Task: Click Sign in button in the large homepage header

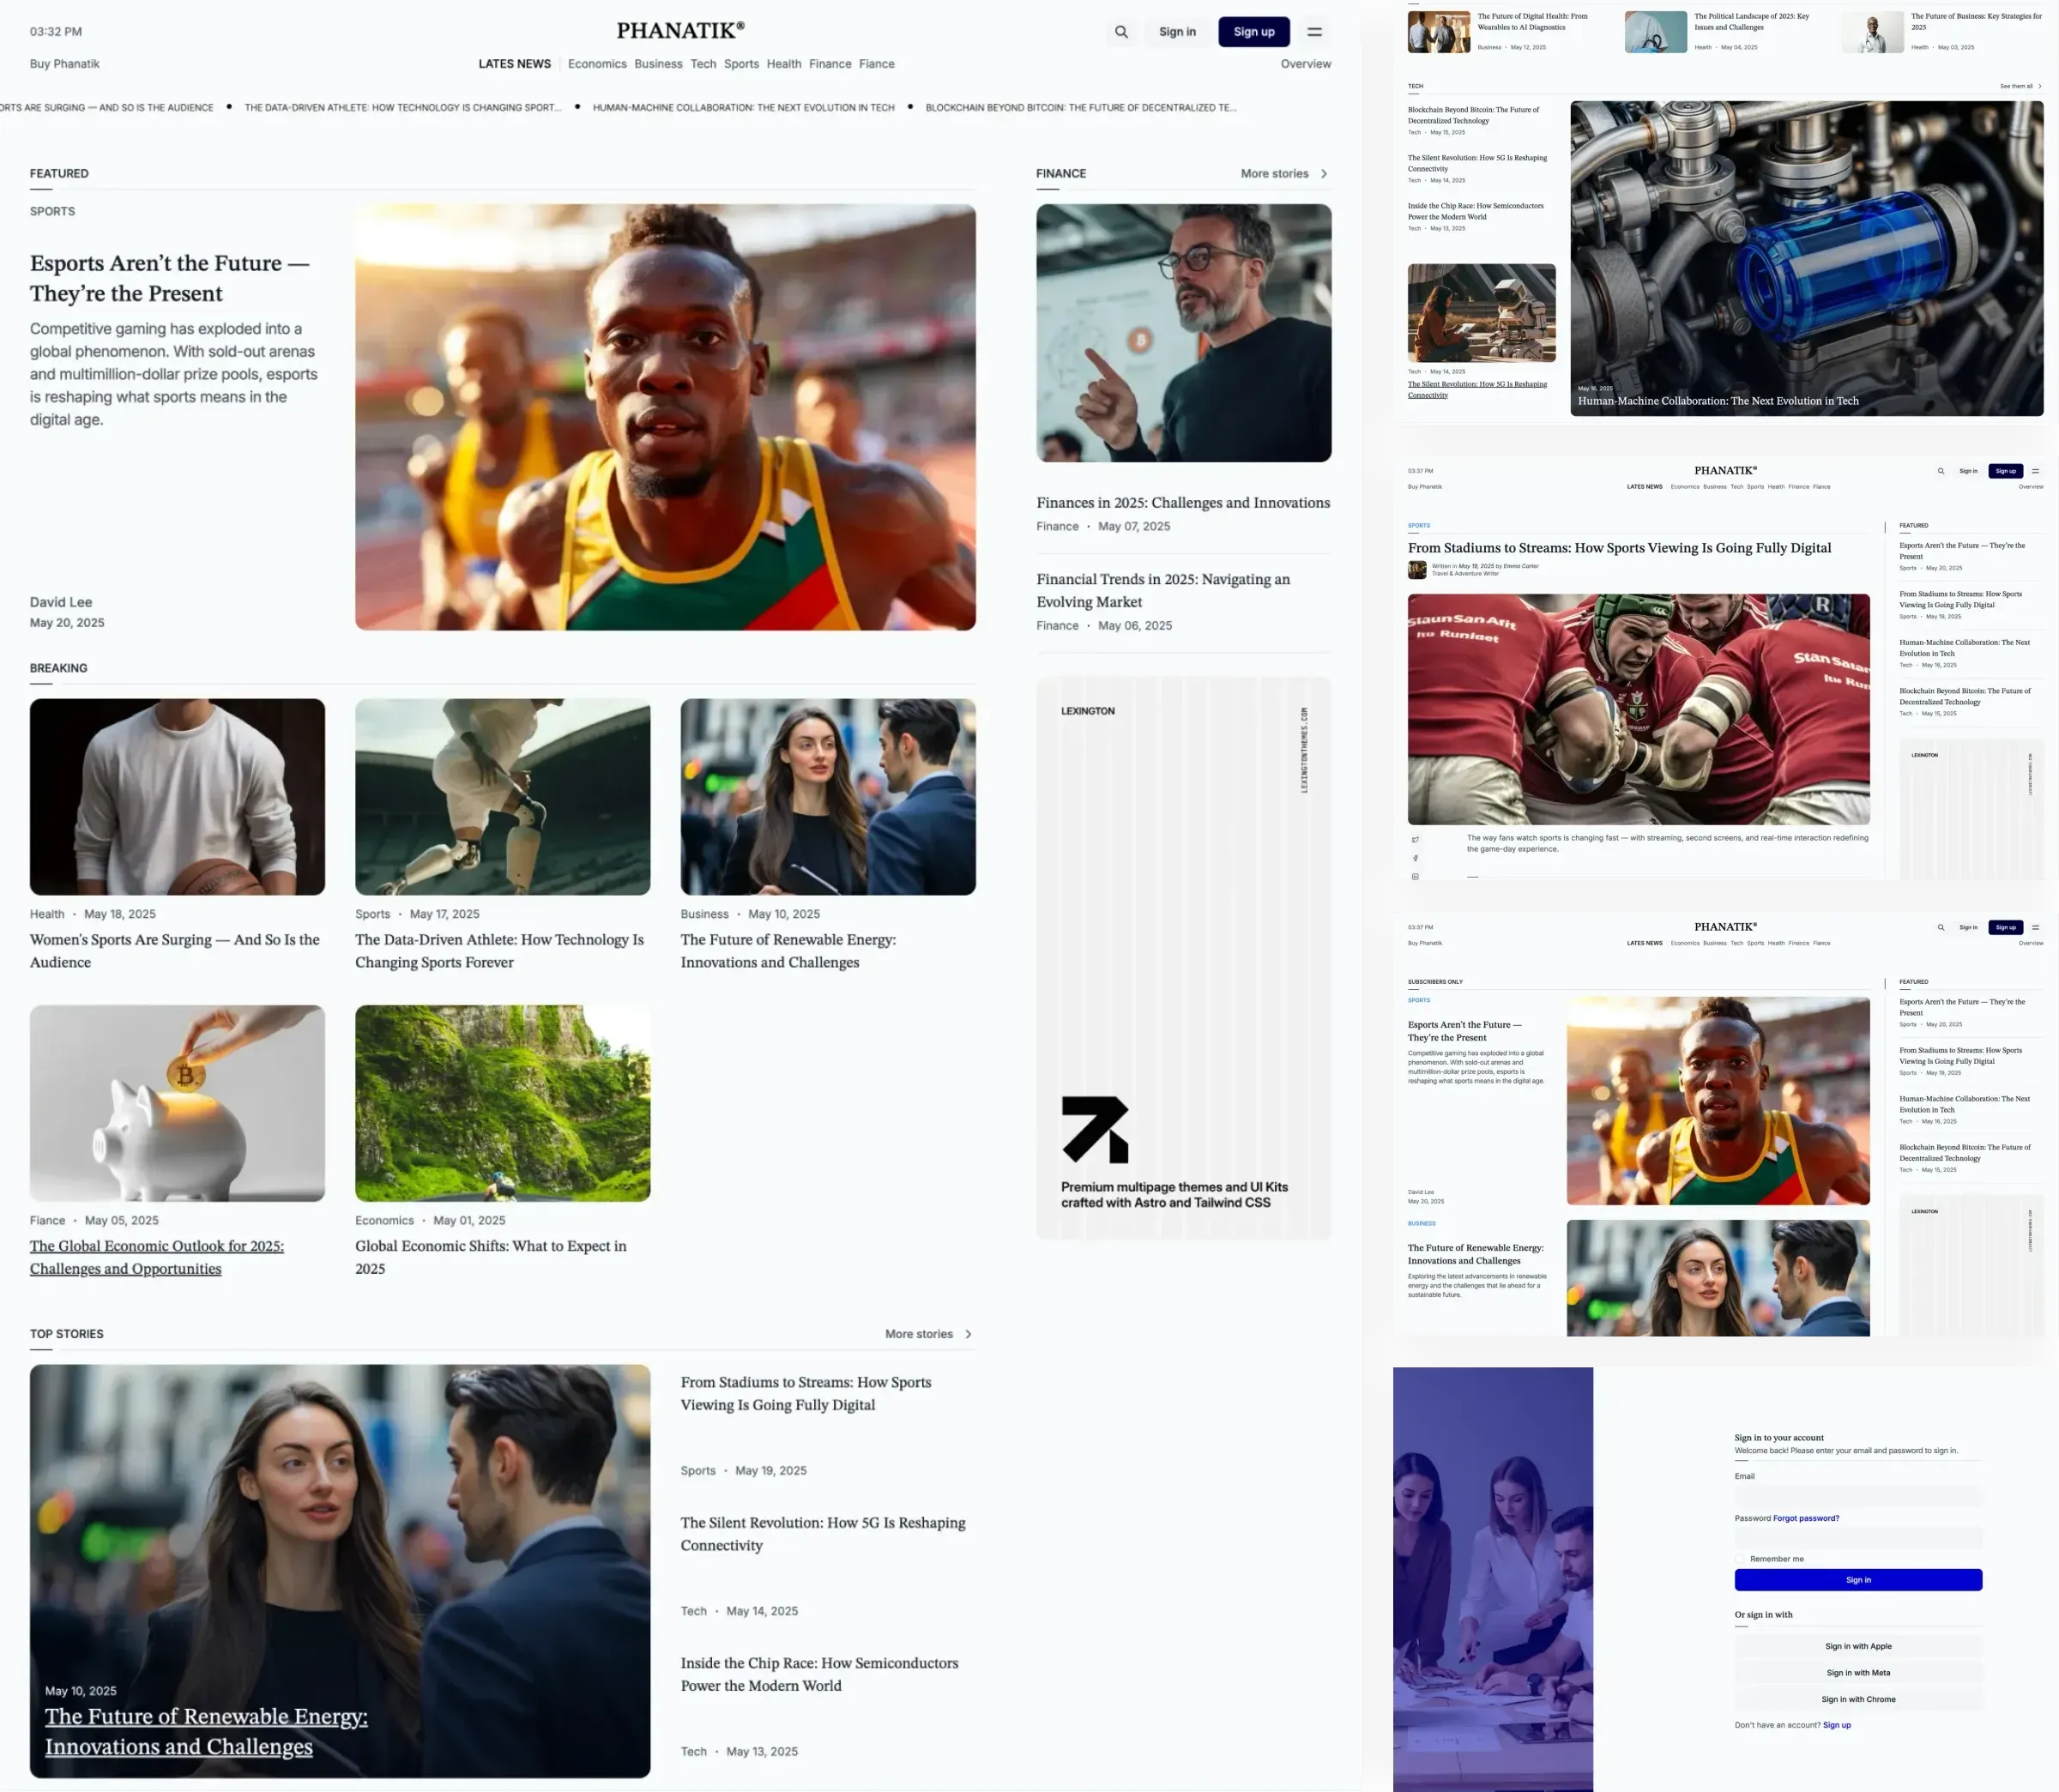Action: click(x=1177, y=32)
